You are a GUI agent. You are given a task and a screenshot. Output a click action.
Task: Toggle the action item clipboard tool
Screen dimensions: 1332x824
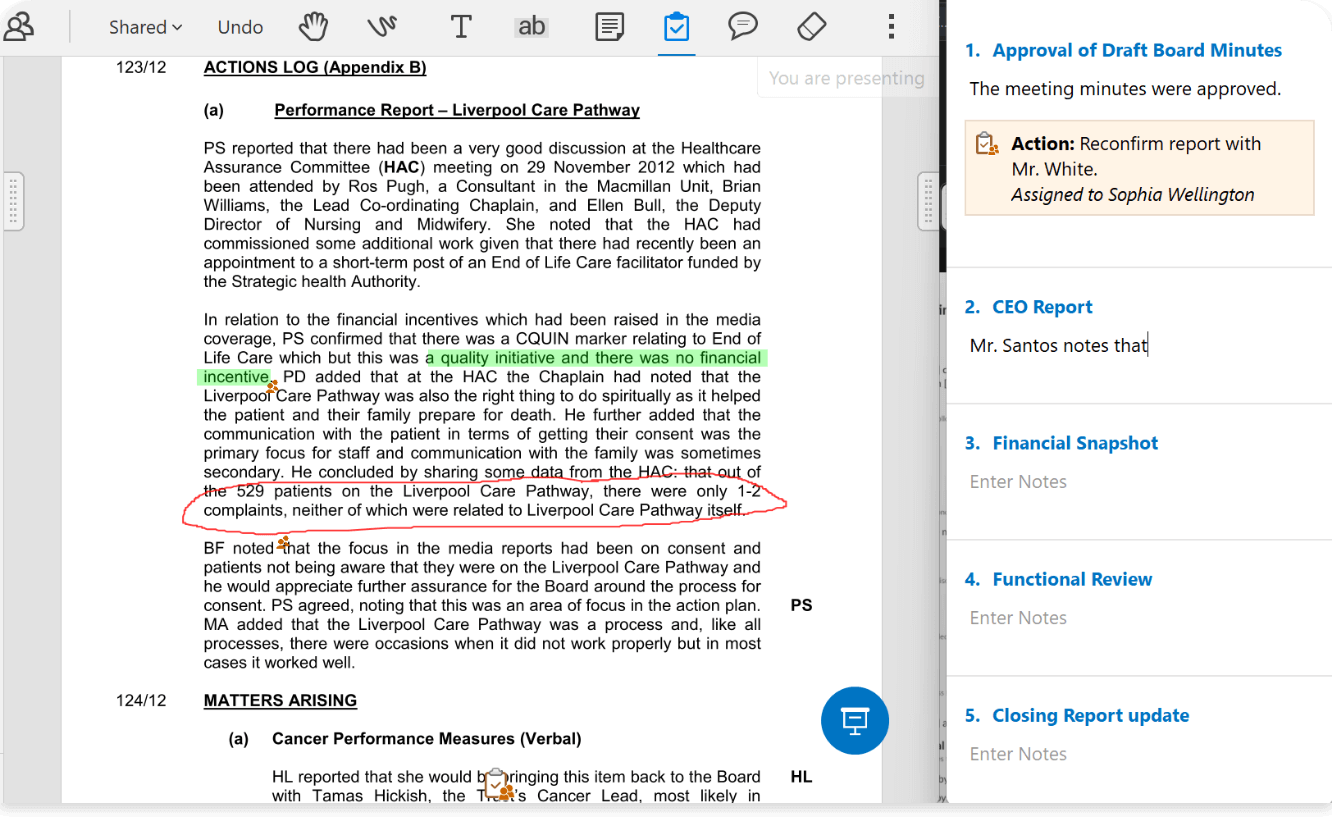pyautogui.click(x=676, y=26)
